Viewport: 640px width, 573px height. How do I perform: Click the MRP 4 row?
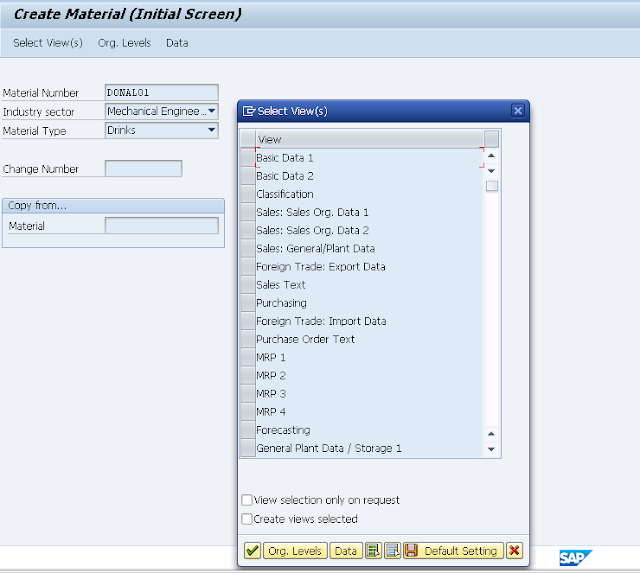[x=369, y=412]
